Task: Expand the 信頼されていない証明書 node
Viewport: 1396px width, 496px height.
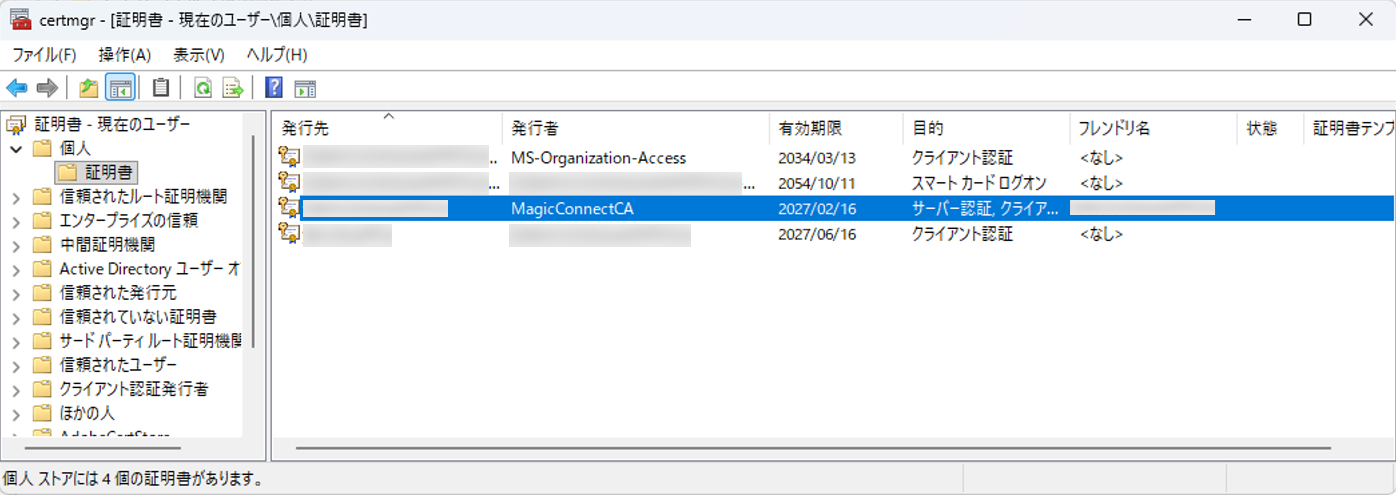Action: point(15,317)
